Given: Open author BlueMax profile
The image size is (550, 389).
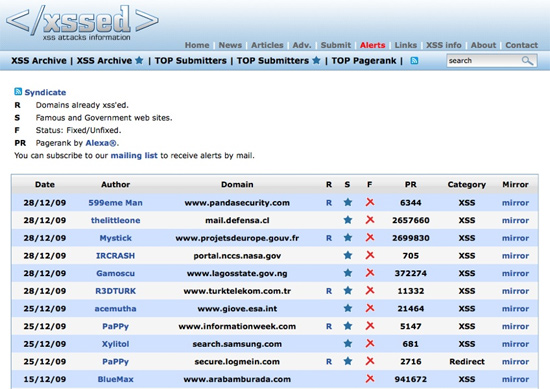Looking at the screenshot, I should pos(115,379).
